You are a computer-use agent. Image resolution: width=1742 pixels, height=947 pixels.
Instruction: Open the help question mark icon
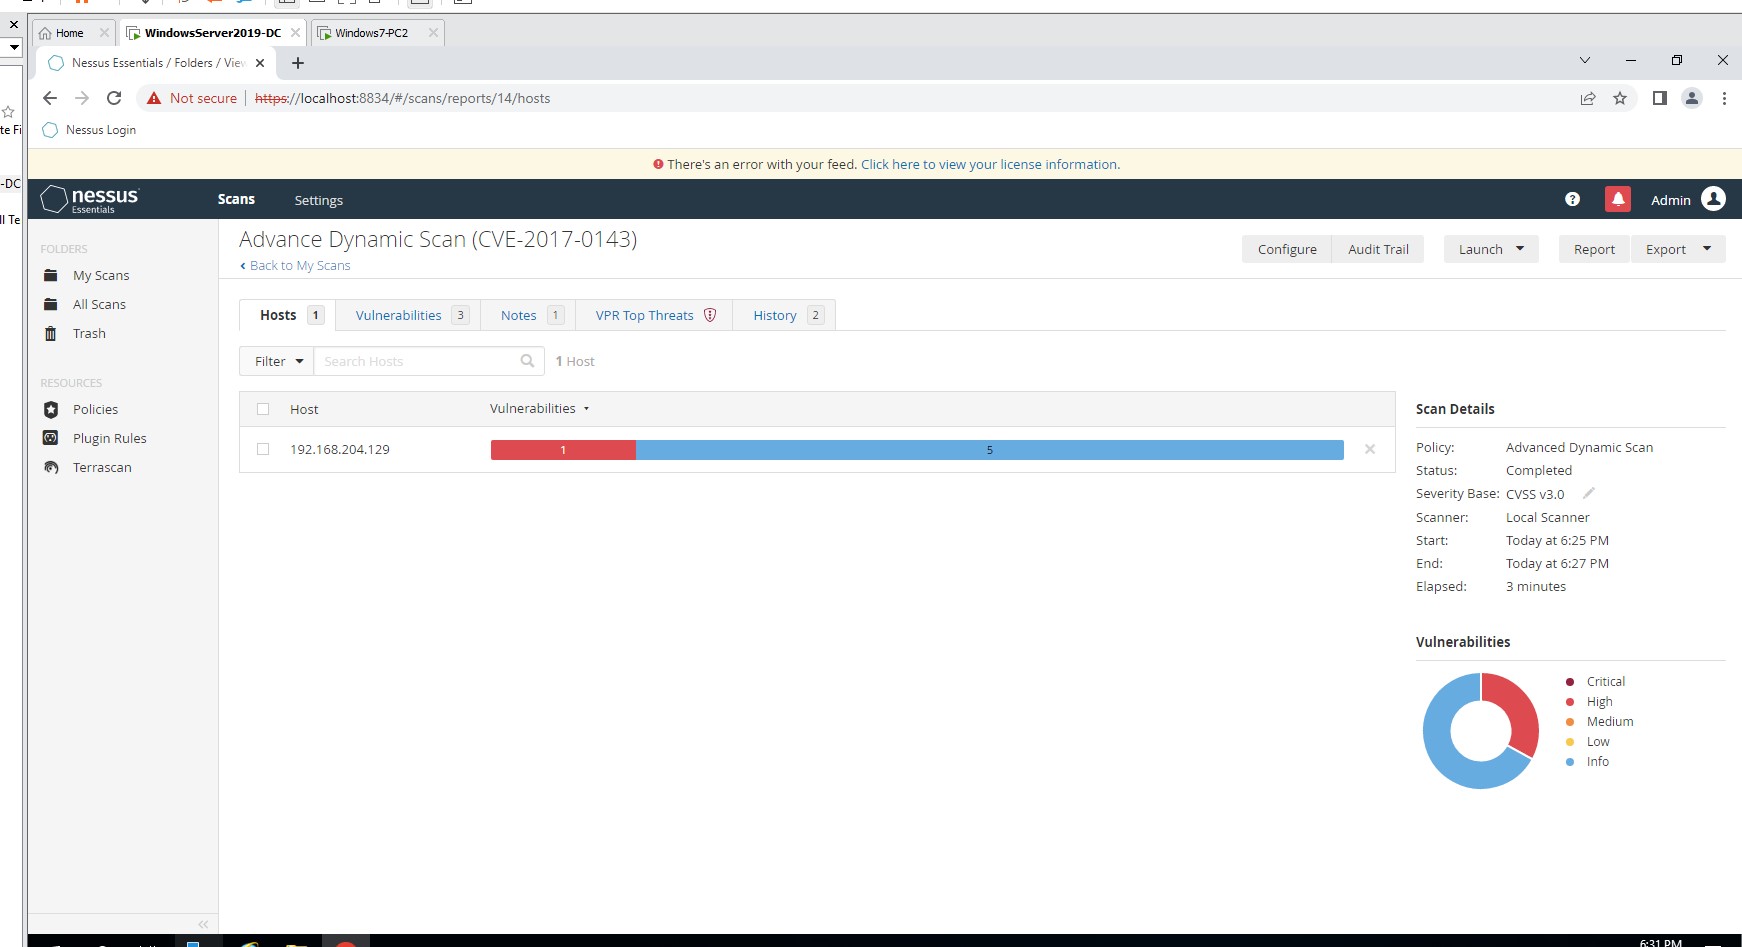click(x=1572, y=199)
